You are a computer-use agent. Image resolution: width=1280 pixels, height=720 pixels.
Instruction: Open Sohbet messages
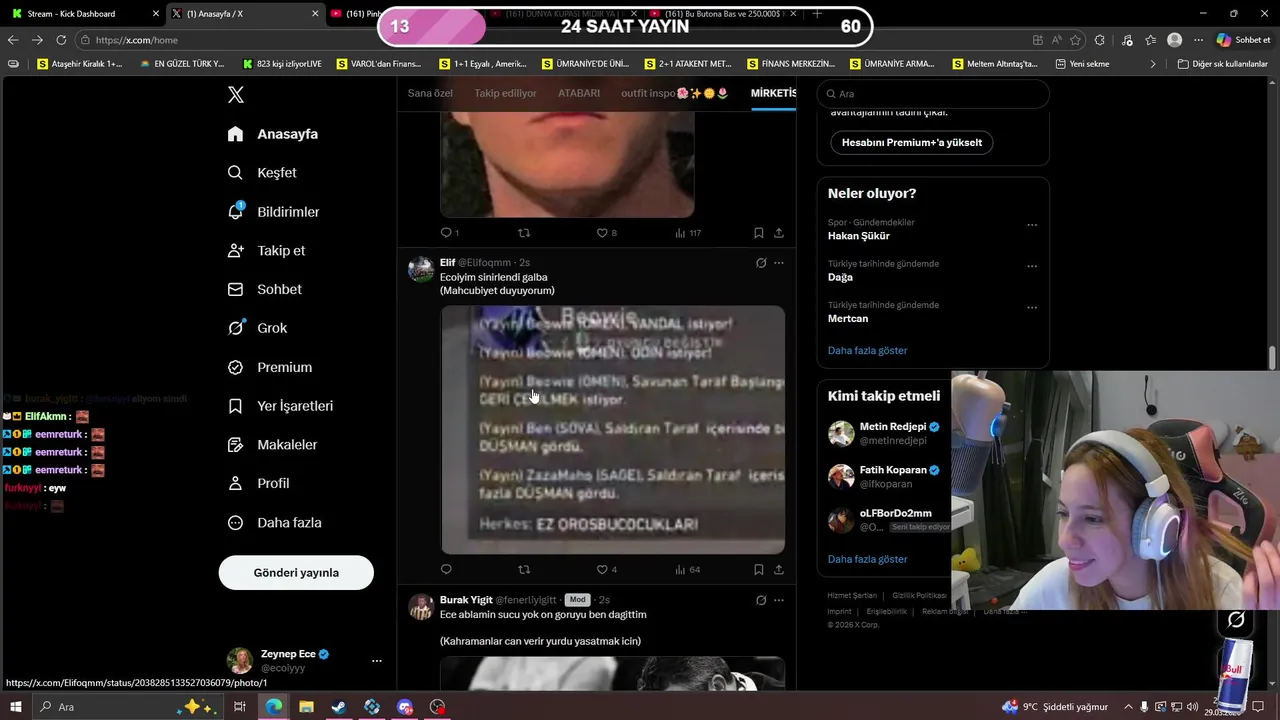point(265,289)
